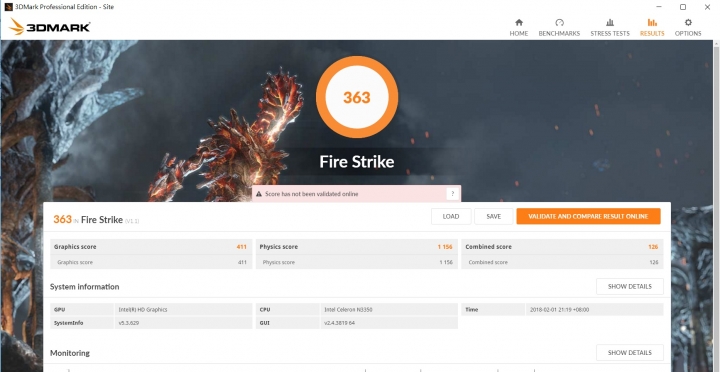Click the Physics score header row
The width and height of the screenshot is (720, 372).
[357, 247]
